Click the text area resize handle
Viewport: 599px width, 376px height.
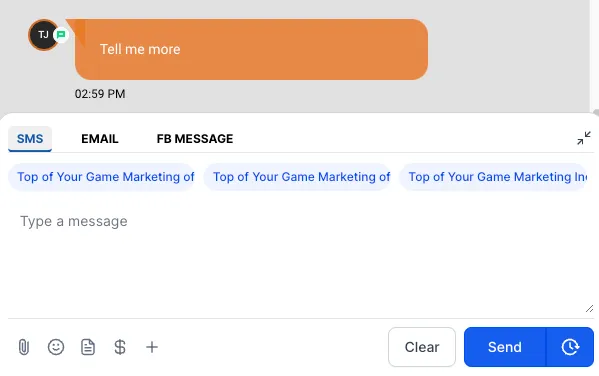click(x=589, y=308)
